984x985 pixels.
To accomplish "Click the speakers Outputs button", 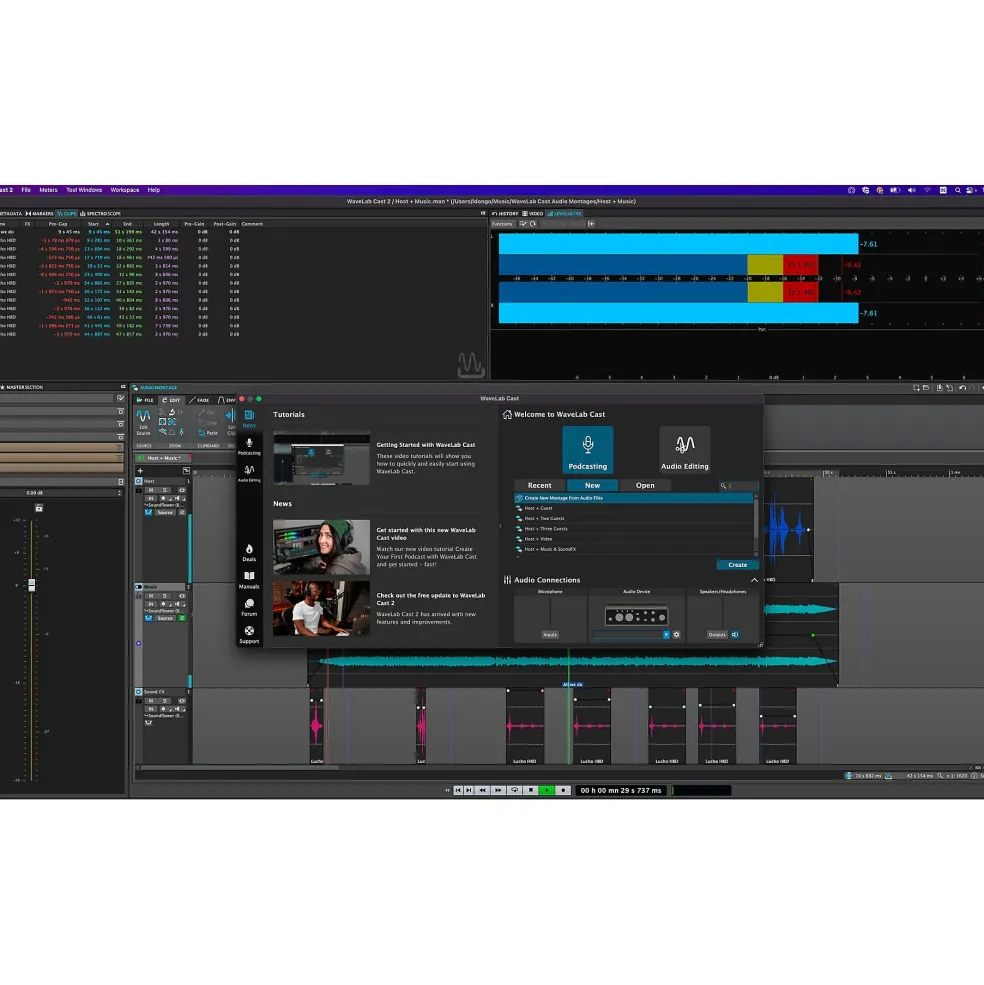I will tap(717, 634).
